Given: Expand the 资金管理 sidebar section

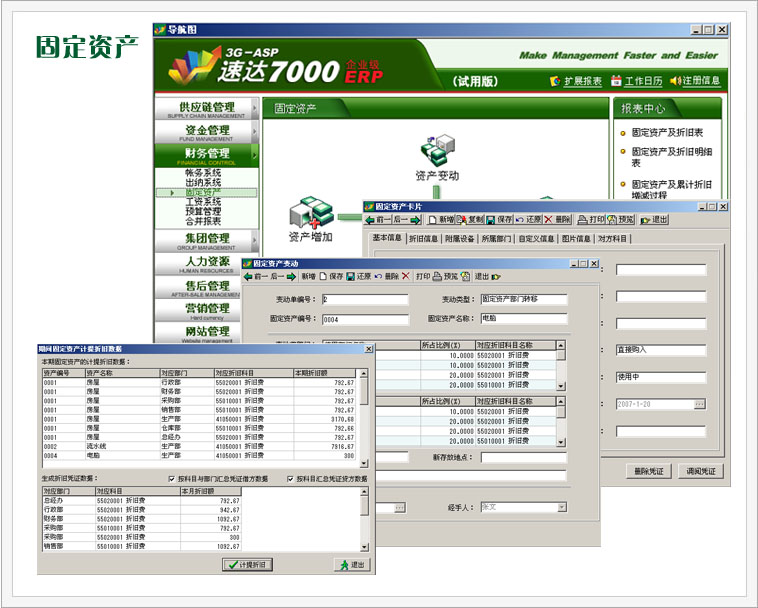Looking at the screenshot, I should coord(207,132).
